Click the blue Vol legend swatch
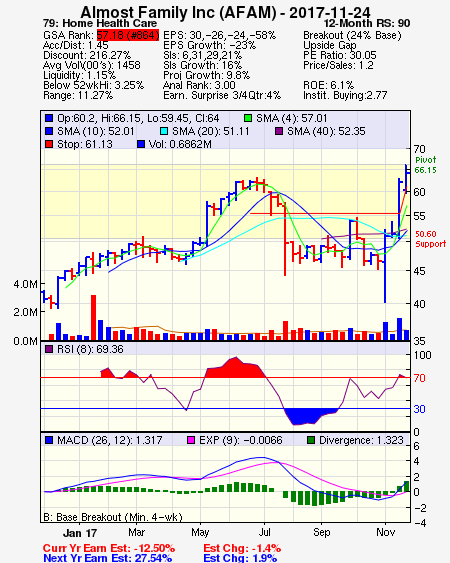The width and height of the screenshot is (450, 563). pos(141,144)
